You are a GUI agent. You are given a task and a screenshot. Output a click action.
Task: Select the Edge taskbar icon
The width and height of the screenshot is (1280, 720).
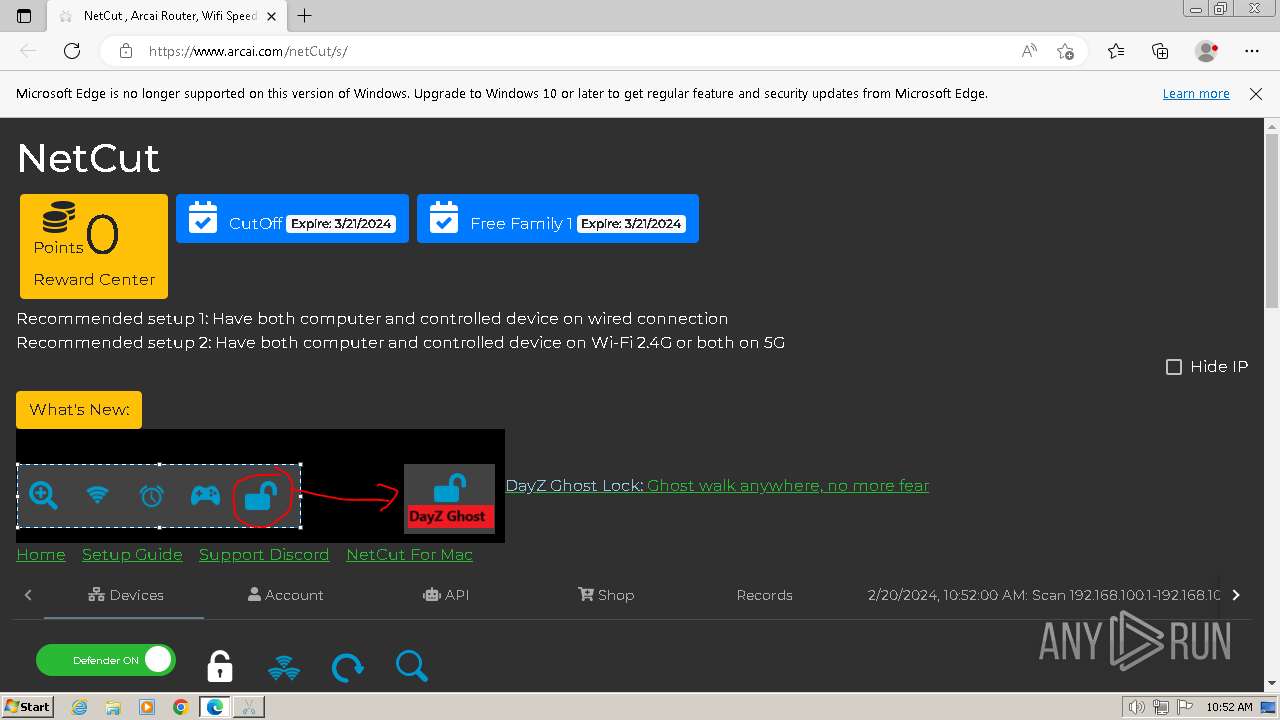(x=215, y=707)
